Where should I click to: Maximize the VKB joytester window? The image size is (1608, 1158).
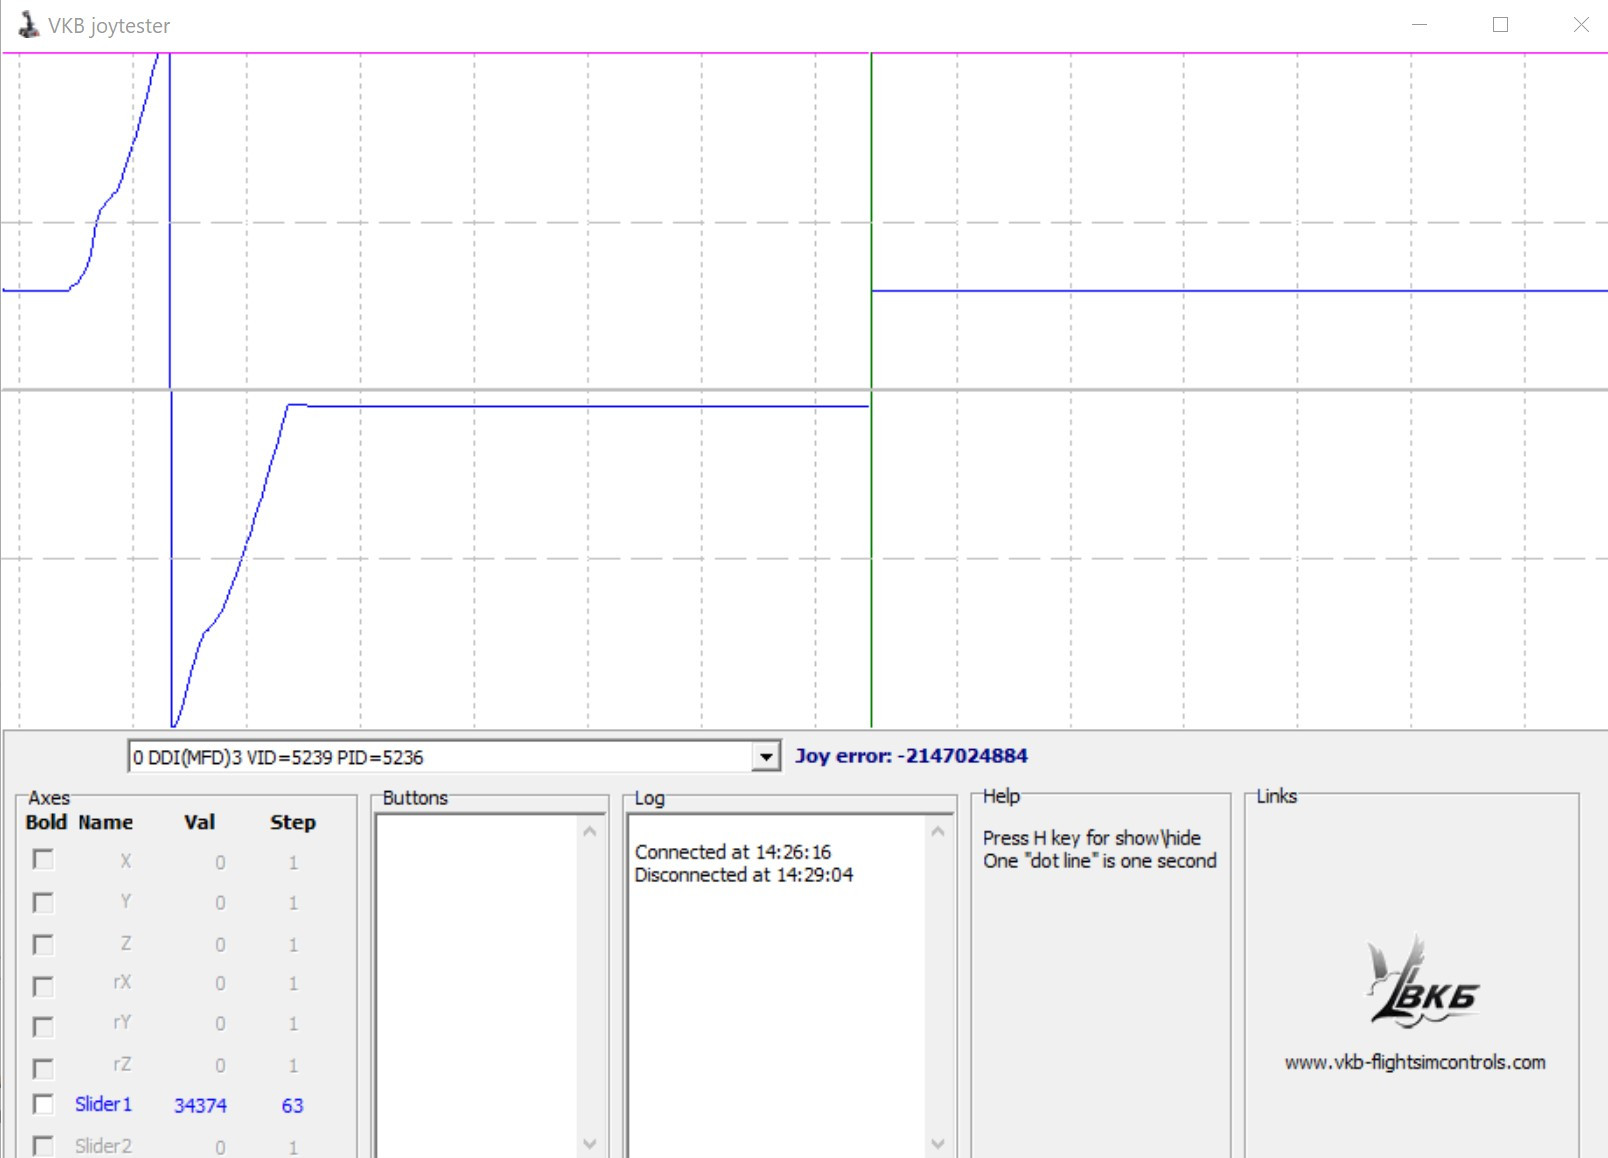(x=1500, y=25)
